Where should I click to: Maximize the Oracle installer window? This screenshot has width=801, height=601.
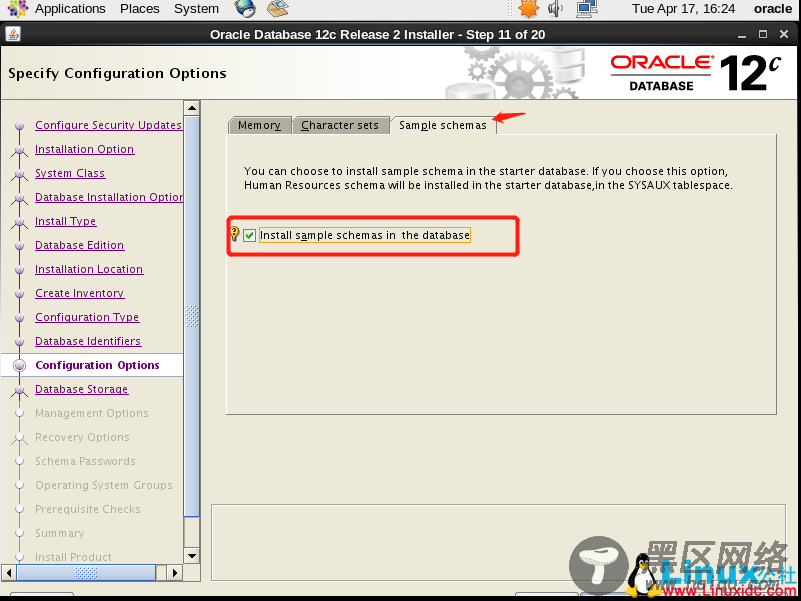pos(763,34)
